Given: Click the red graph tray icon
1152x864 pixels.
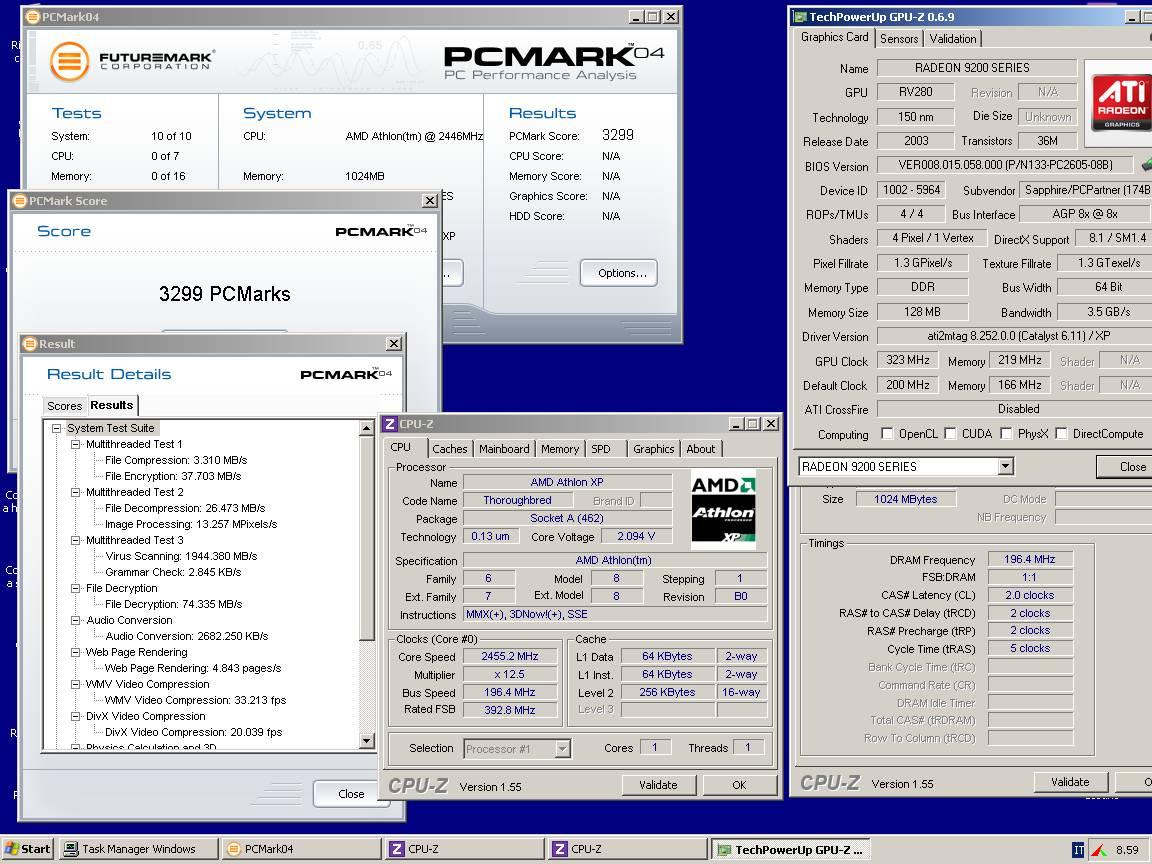Looking at the screenshot, I should (1100, 850).
